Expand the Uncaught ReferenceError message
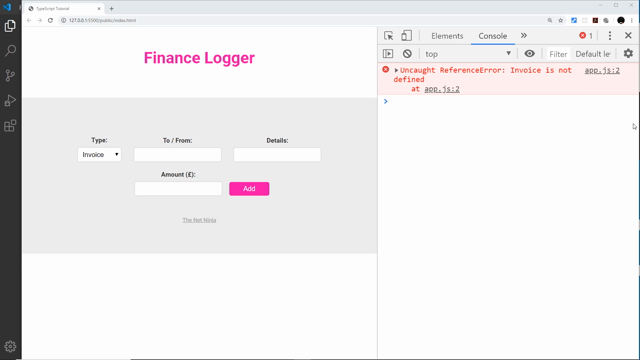640x360 pixels. (x=396, y=71)
